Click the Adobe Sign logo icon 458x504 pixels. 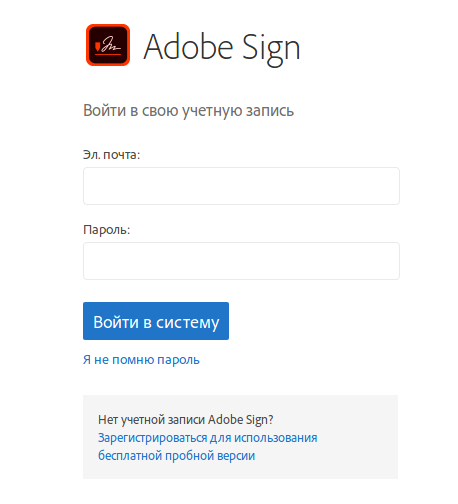click(108, 45)
